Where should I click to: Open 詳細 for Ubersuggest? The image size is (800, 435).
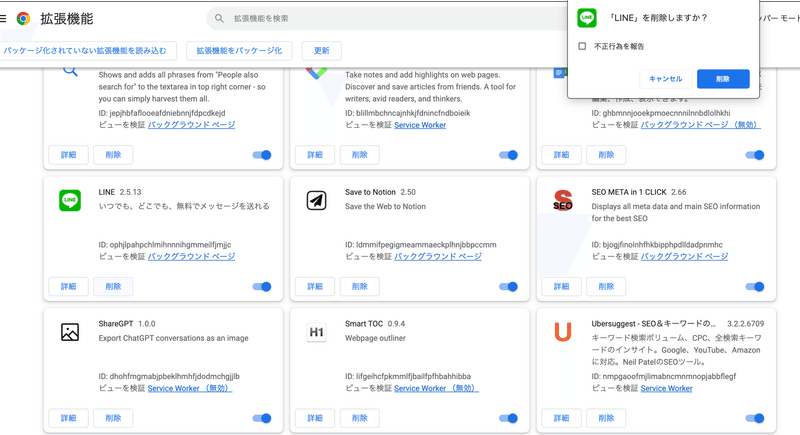point(561,418)
